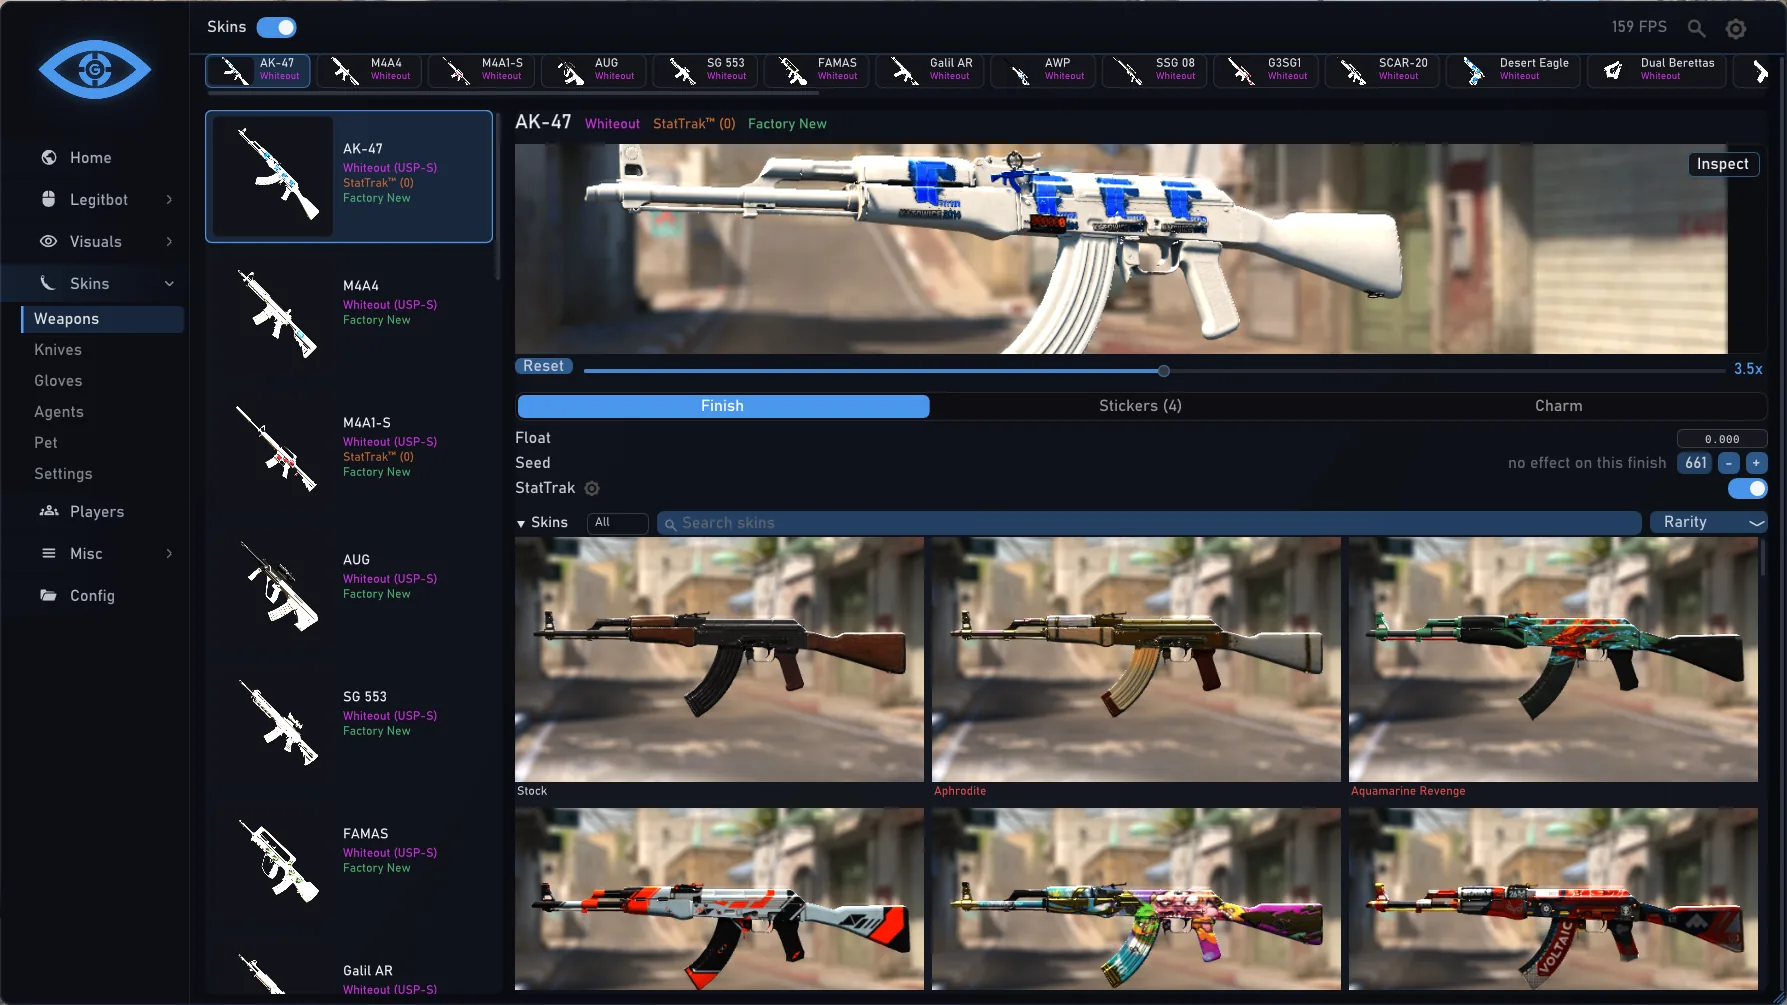Select the AWP weapon chip
The image size is (1787, 1005).
point(1044,70)
